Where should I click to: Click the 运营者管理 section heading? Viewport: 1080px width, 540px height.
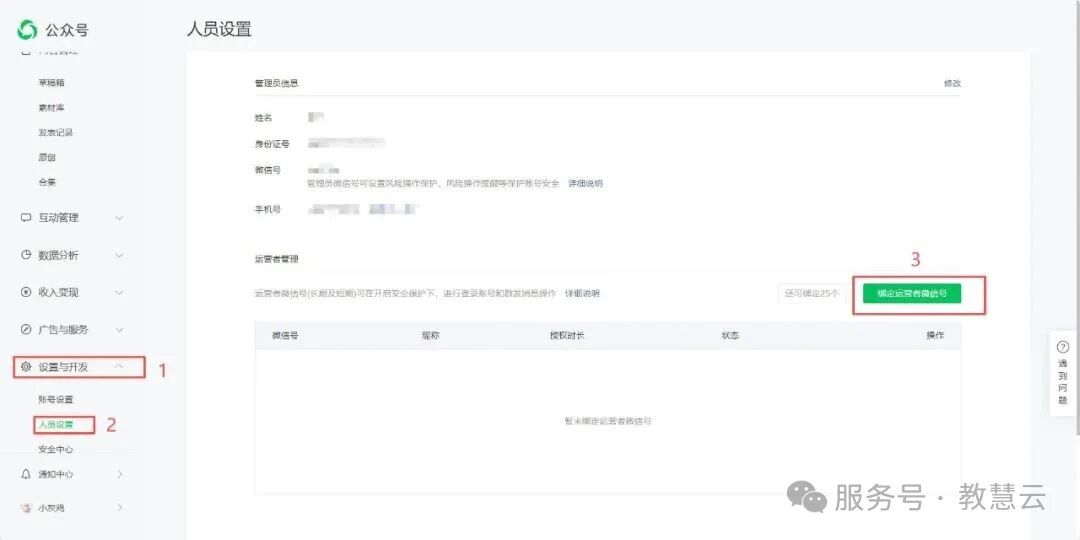click(276, 260)
